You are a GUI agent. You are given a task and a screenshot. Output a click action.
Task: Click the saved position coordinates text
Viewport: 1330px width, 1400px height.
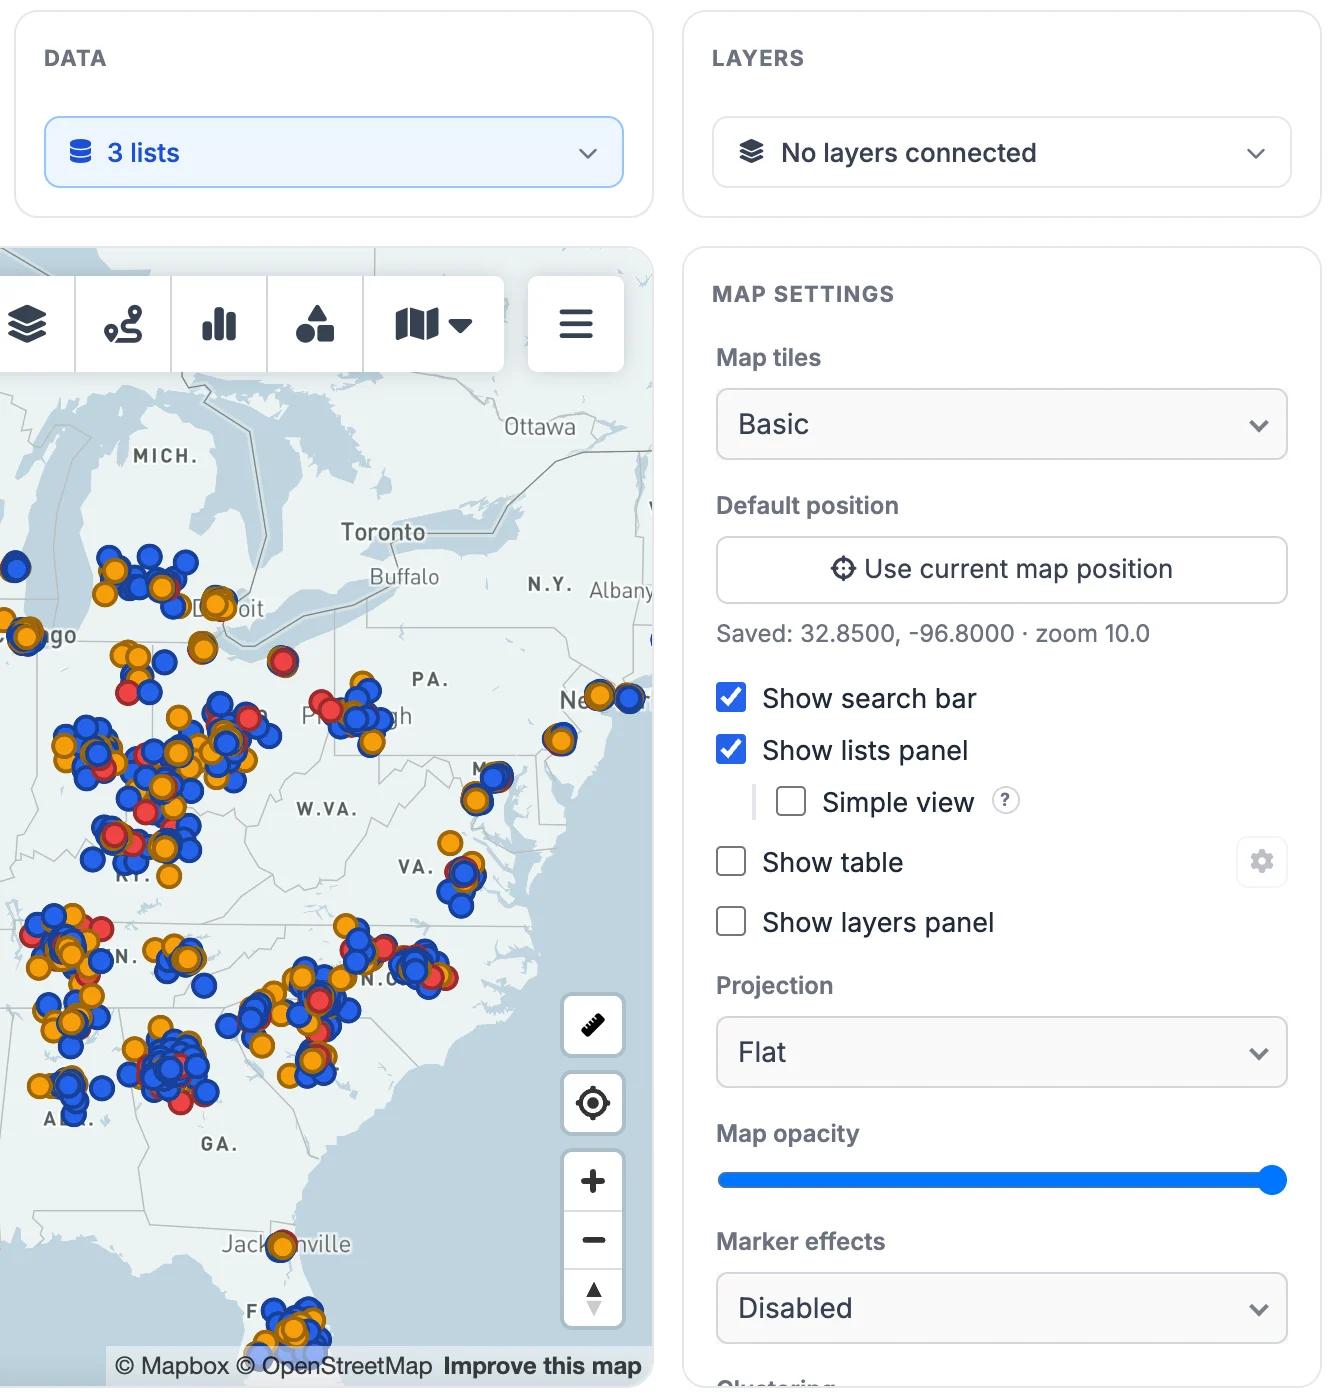[933, 633]
